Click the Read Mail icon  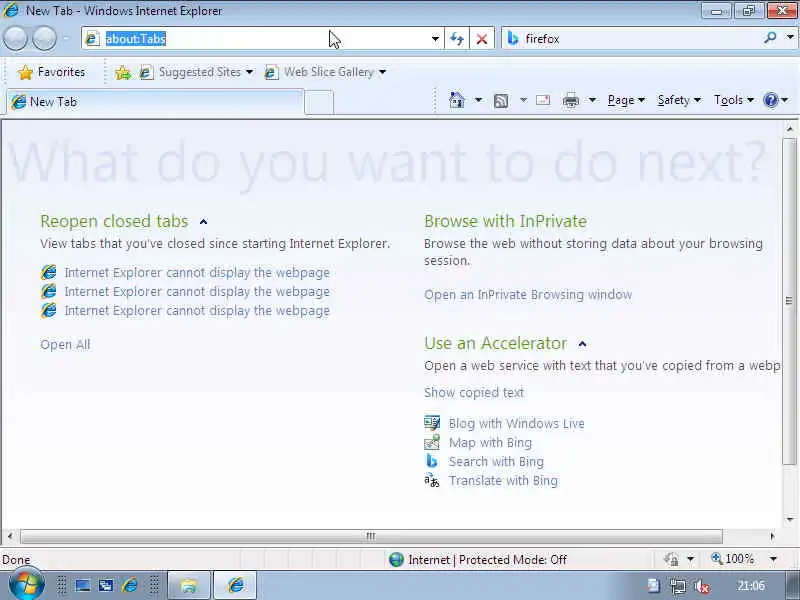click(543, 101)
